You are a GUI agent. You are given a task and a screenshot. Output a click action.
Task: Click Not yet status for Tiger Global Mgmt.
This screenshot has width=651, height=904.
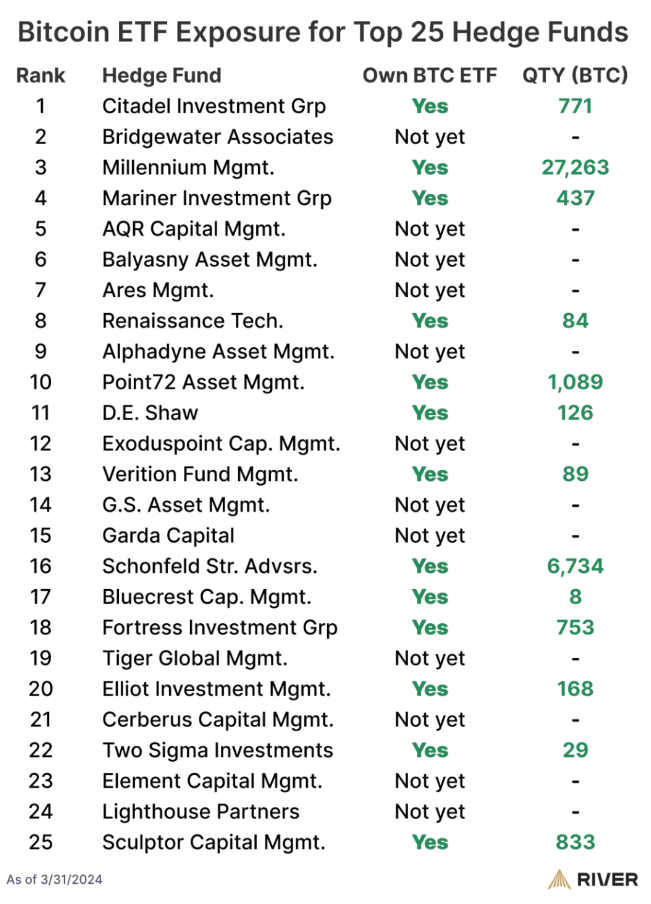(x=430, y=658)
